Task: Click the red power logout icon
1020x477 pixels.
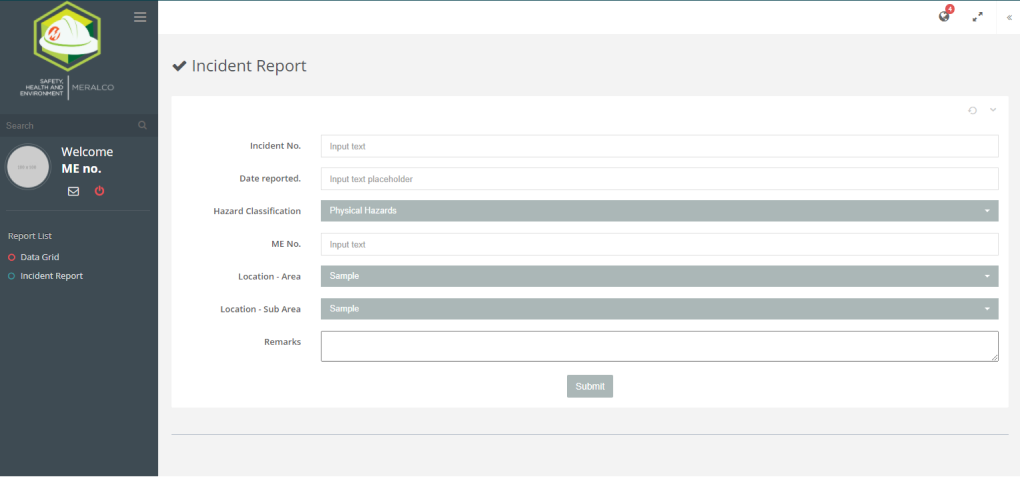Action: click(x=99, y=191)
